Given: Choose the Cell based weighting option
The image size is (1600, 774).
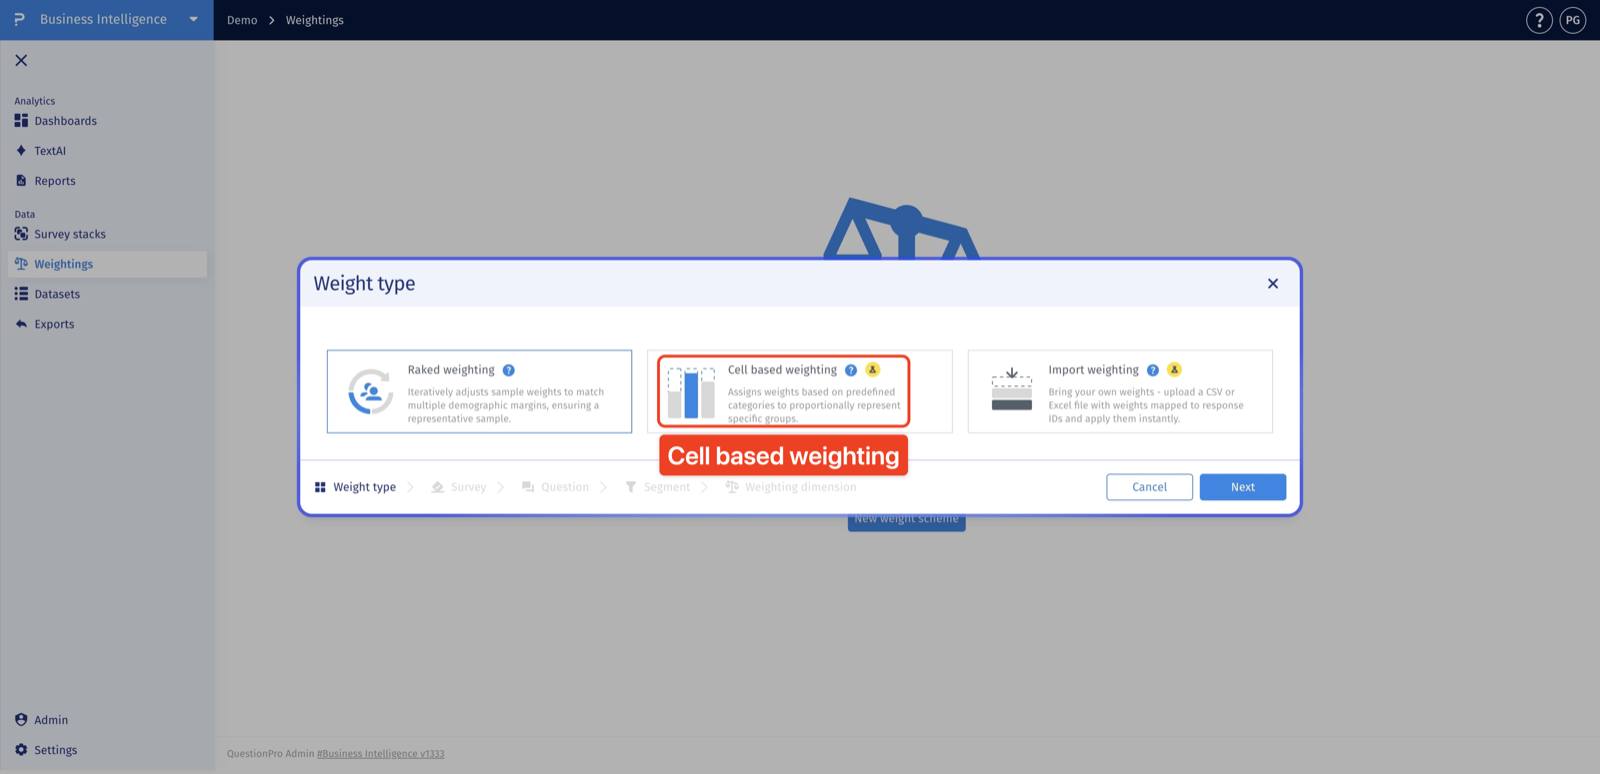Looking at the screenshot, I should pyautogui.click(x=800, y=391).
